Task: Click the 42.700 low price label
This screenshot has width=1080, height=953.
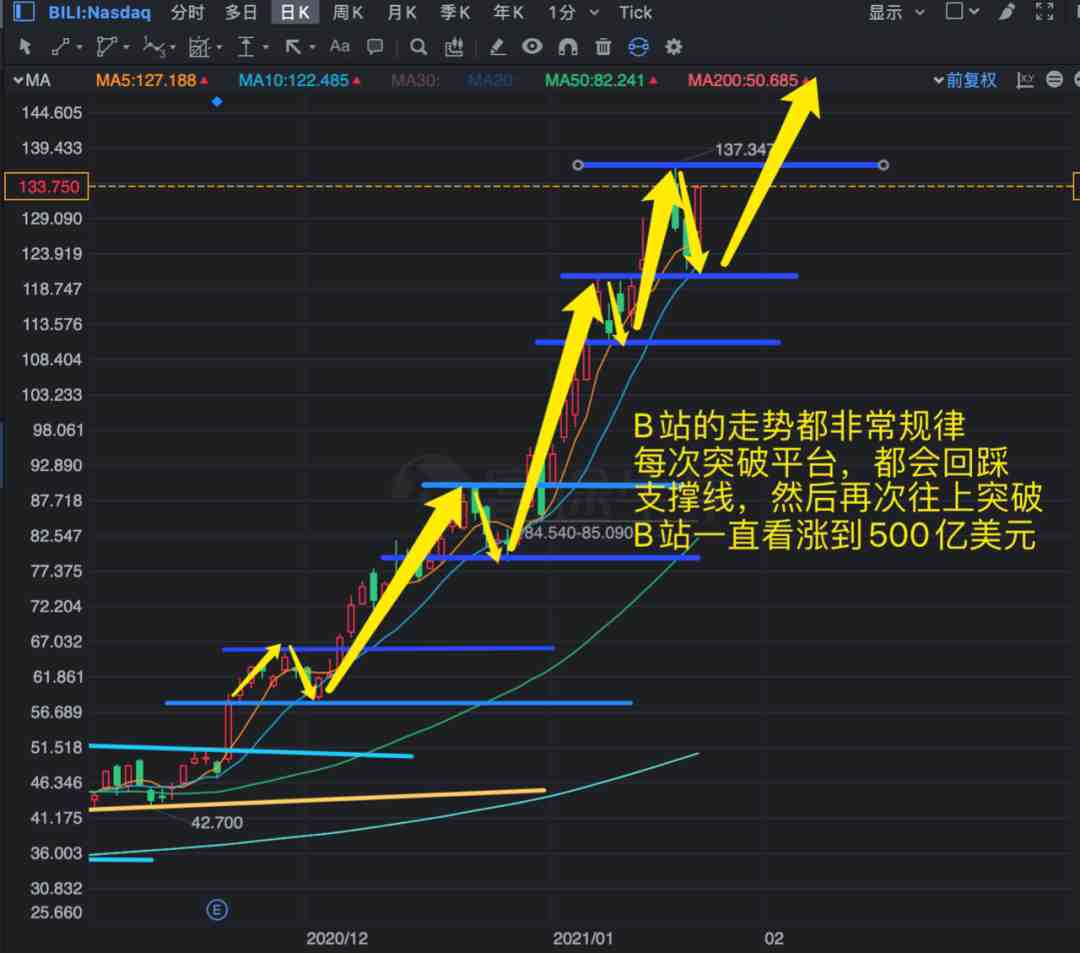Action: pos(217,823)
